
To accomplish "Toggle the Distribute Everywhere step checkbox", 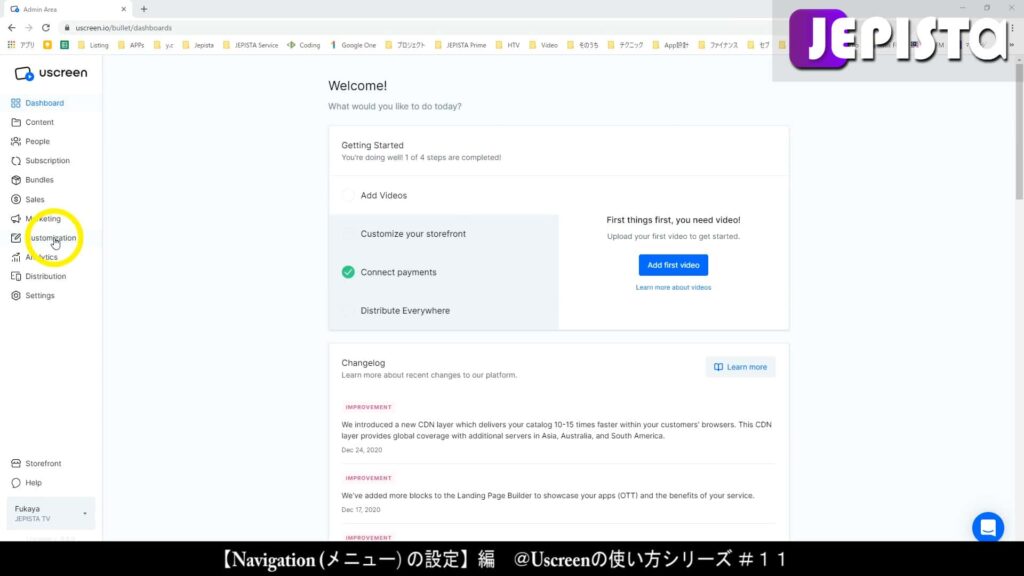I will click(x=350, y=310).
